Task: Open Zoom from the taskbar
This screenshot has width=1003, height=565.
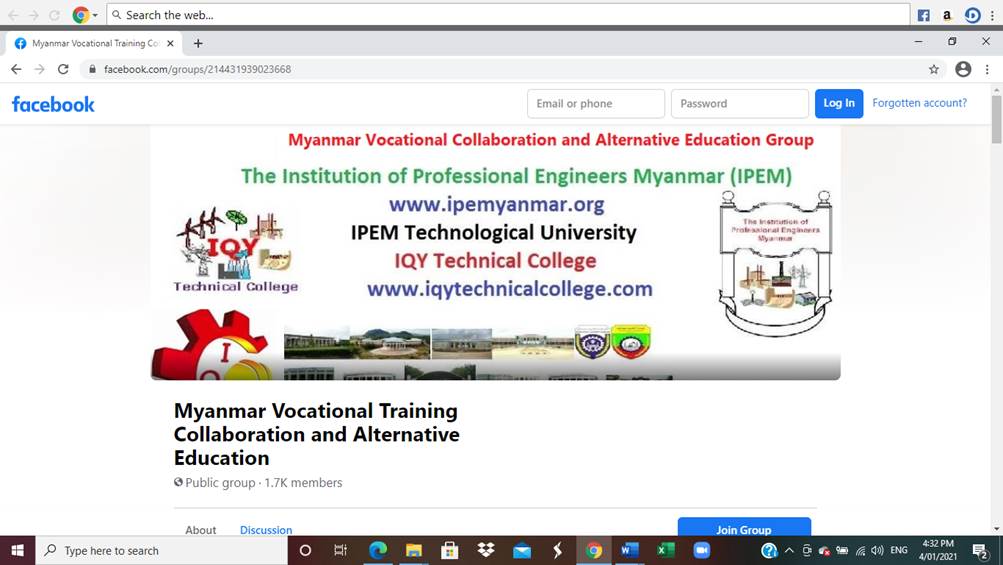Action: 702,550
